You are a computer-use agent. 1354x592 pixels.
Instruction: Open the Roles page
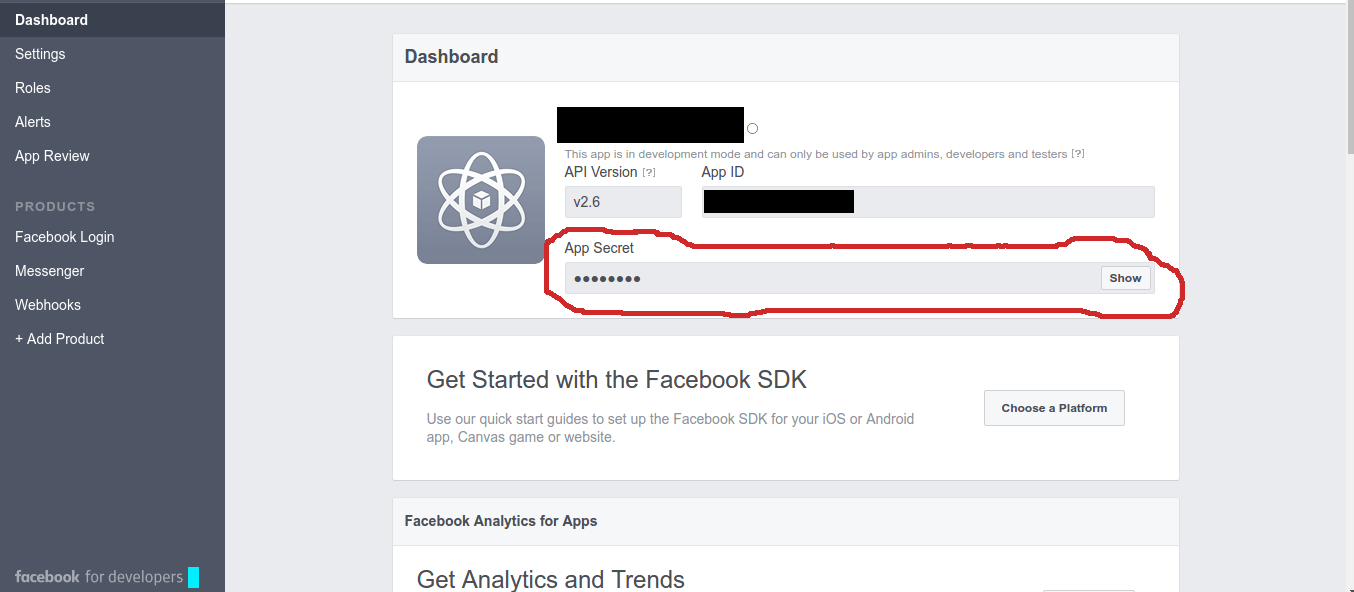pyautogui.click(x=32, y=87)
